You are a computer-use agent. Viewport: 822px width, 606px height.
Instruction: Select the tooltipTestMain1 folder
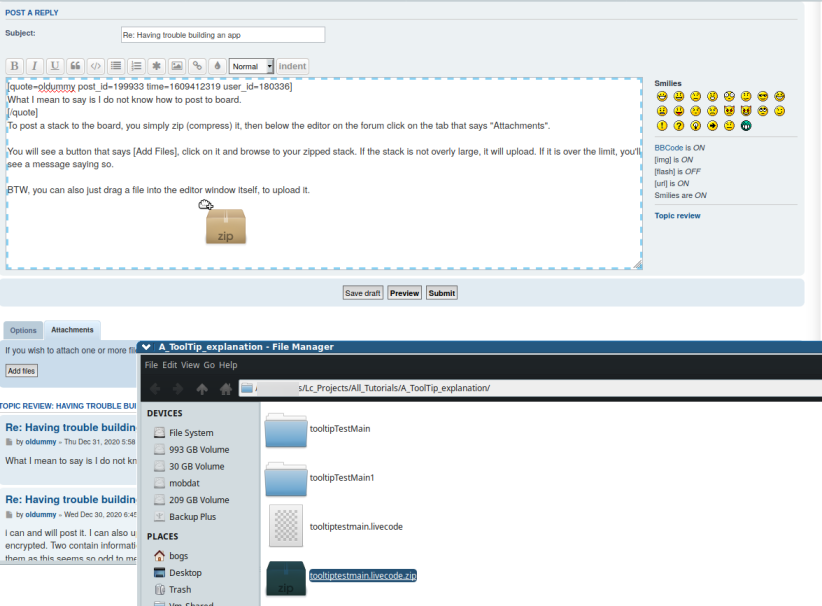319,478
